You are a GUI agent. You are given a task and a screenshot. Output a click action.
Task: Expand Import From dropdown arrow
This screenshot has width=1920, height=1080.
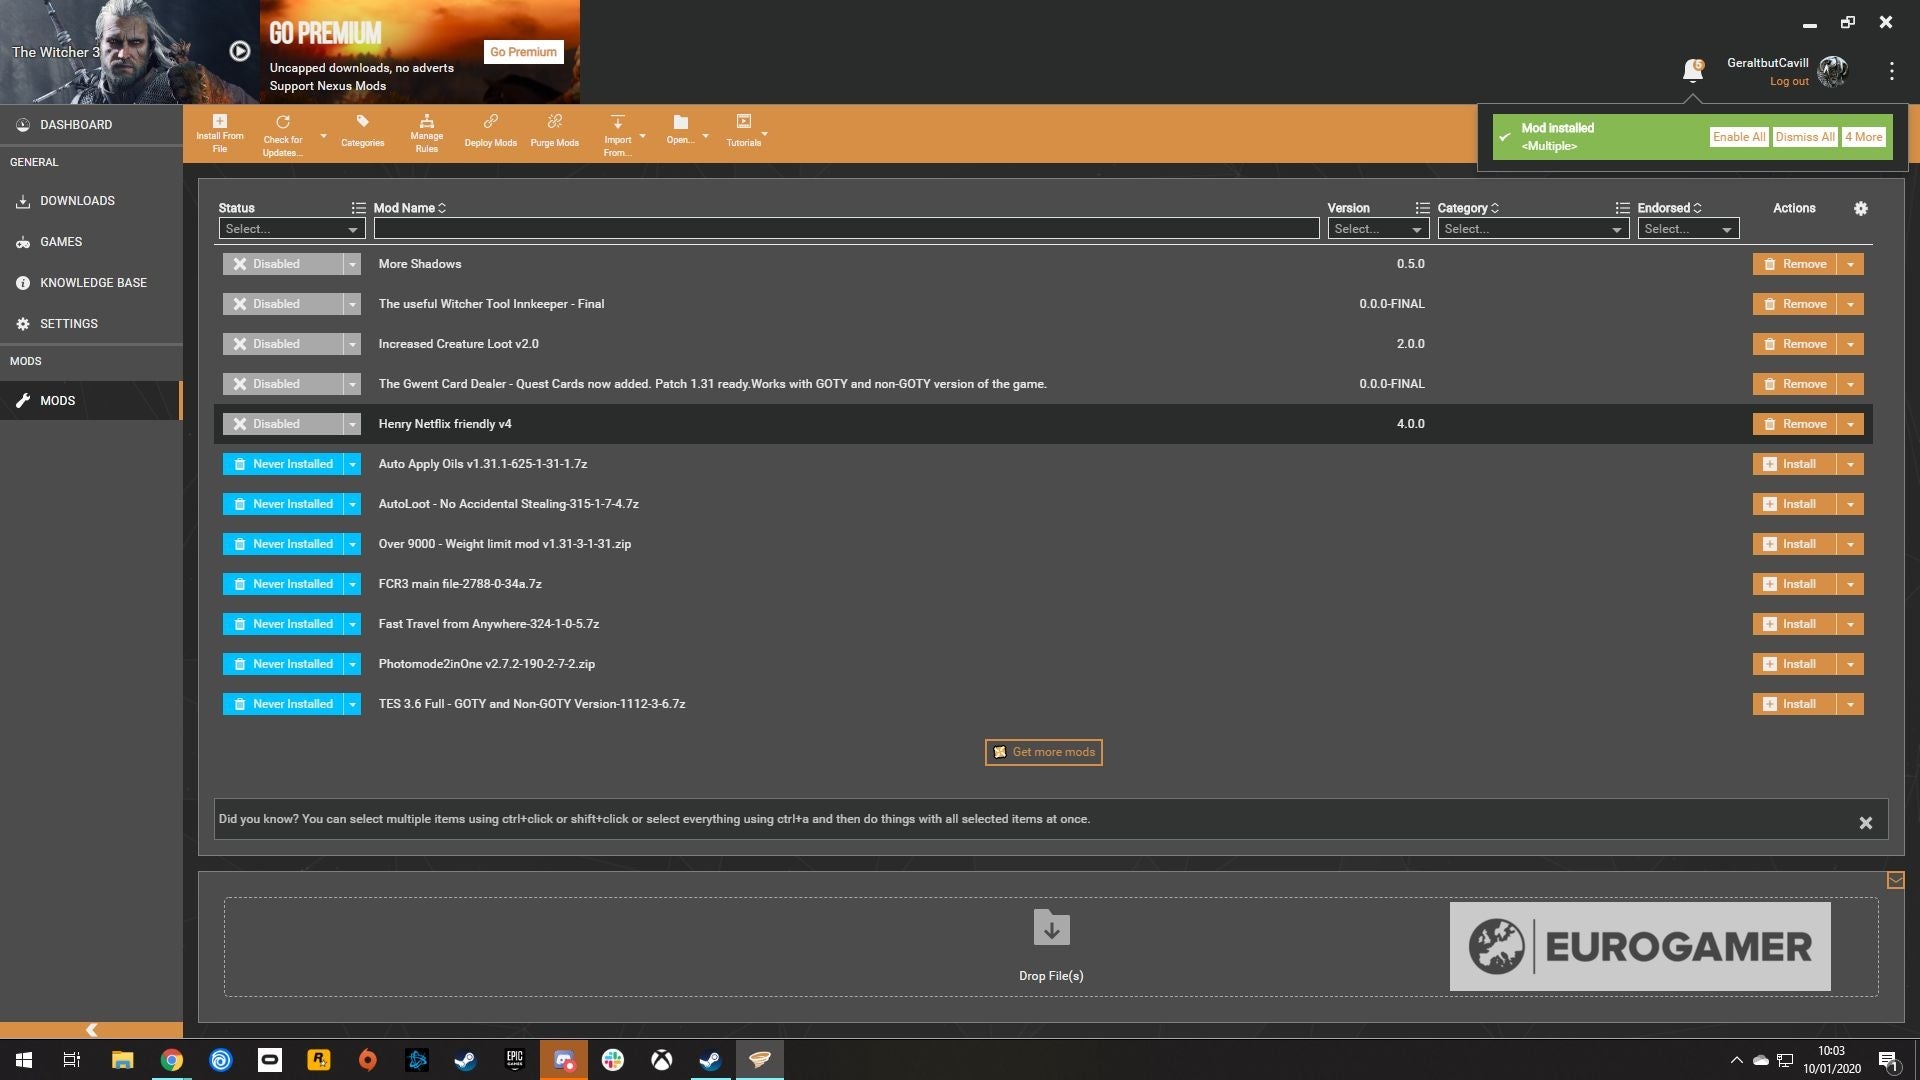642,135
